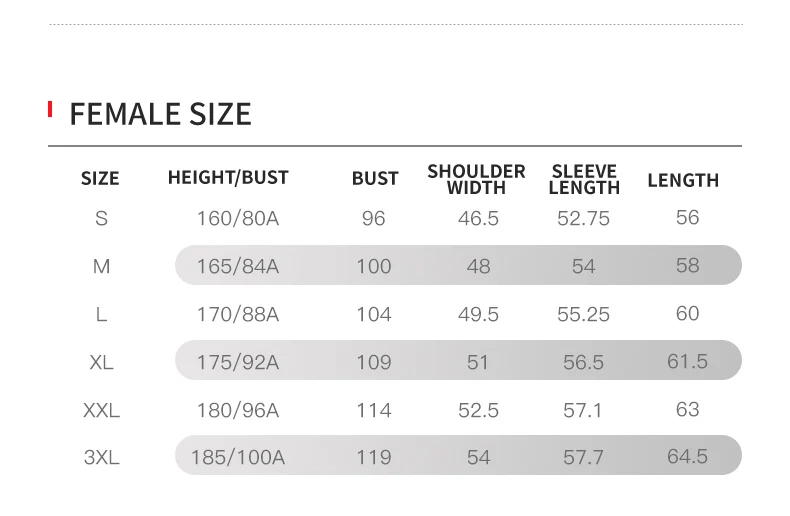Click the BUST column header
Image resolution: width=790 pixels, height=516 pixels.
point(375,178)
